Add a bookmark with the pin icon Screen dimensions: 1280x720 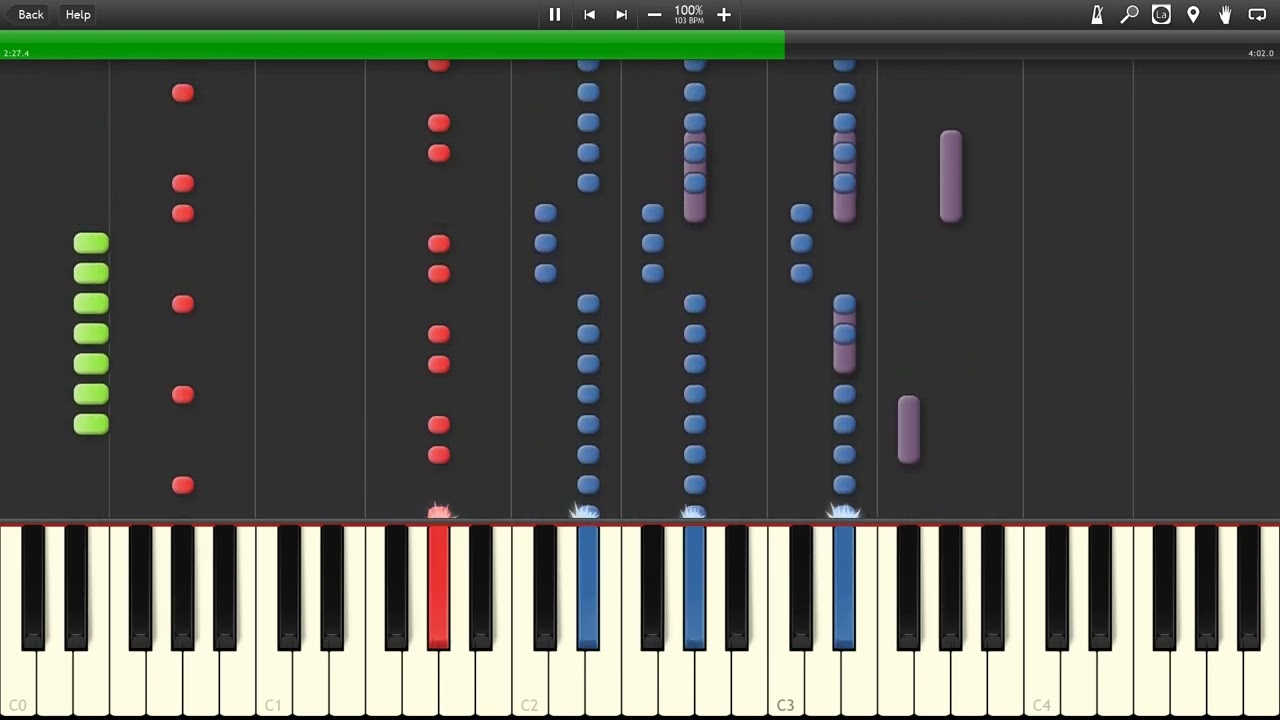pyautogui.click(x=1193, y=14)
